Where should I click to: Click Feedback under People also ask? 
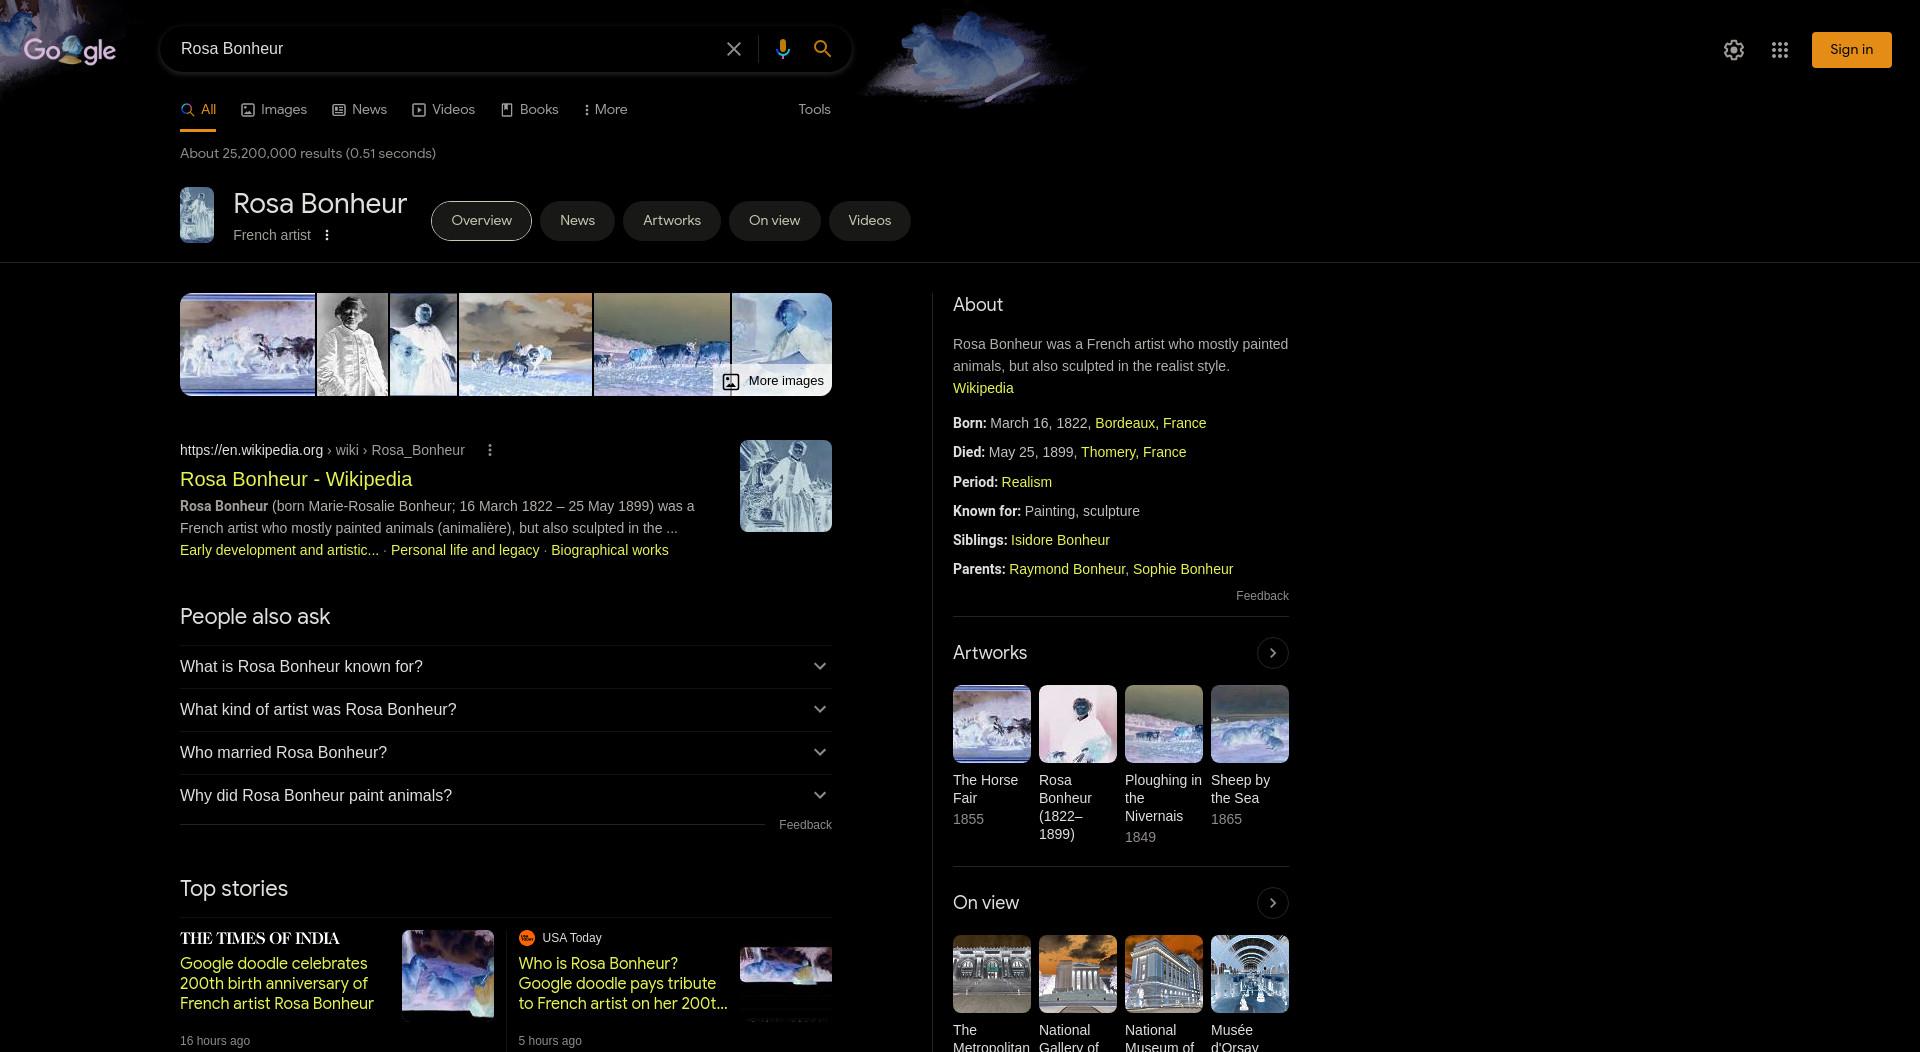click(x=805, y=825)
